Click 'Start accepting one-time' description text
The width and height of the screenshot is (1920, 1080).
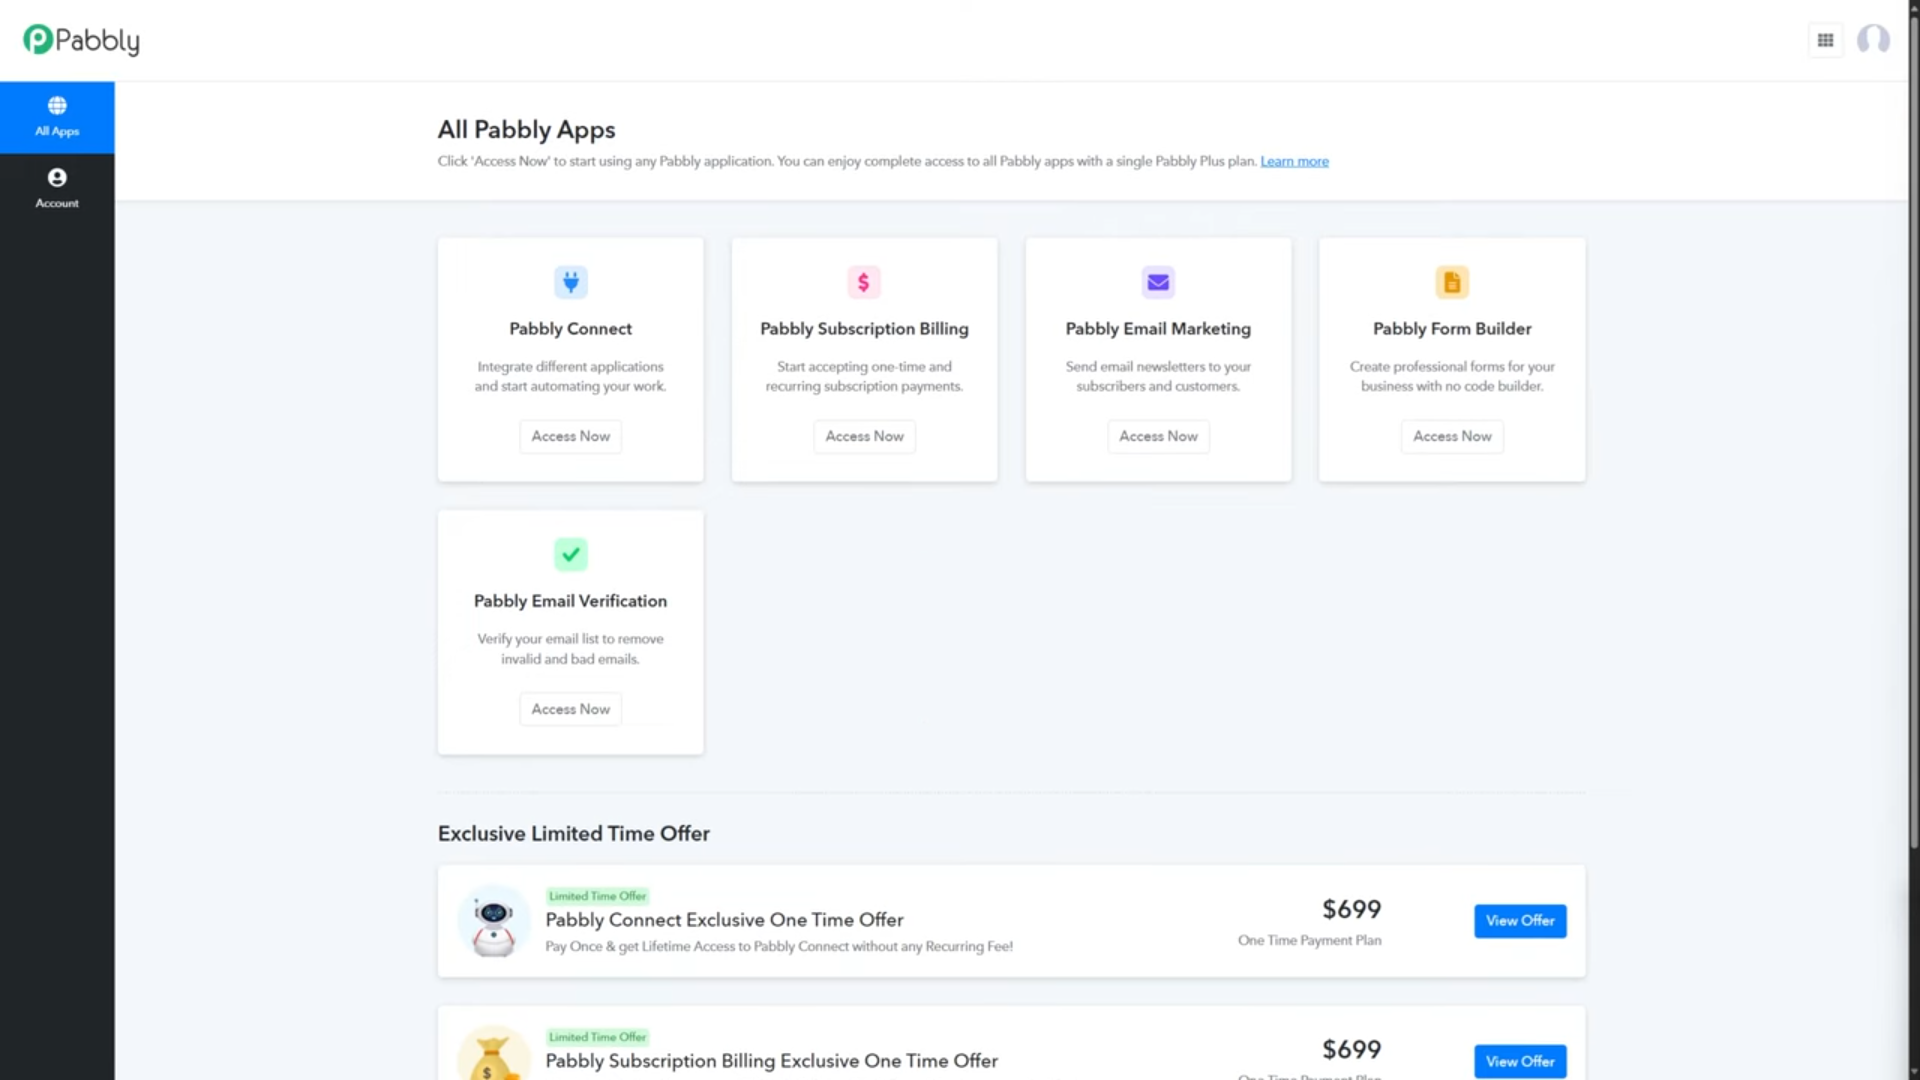864,376
